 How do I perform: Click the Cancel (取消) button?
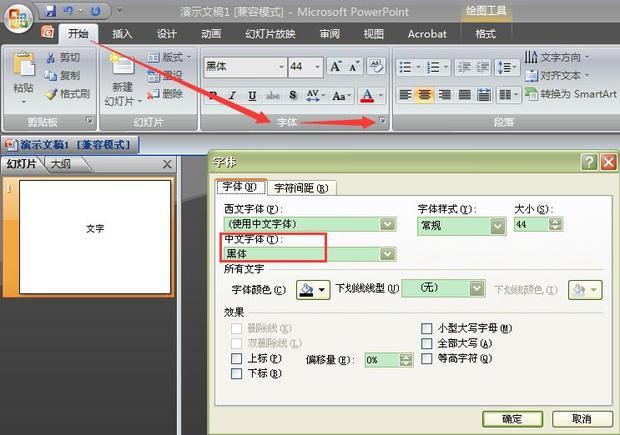coord(580,418)
